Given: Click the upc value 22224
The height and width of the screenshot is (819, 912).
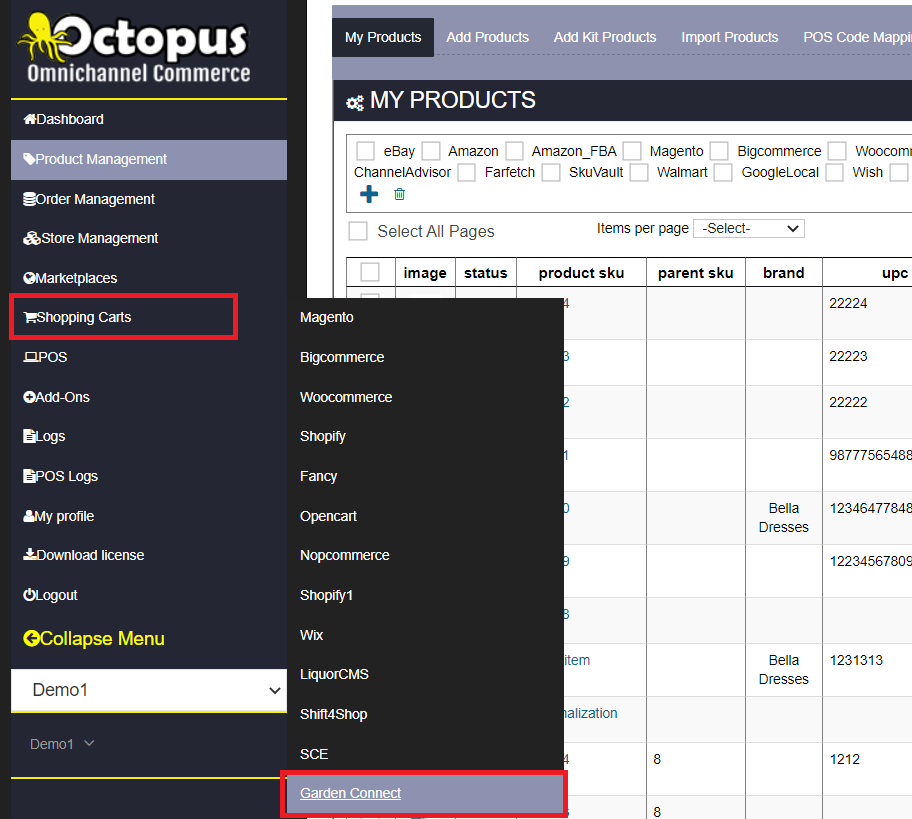Looking at the screenshot, I should [x=848, y=303].
